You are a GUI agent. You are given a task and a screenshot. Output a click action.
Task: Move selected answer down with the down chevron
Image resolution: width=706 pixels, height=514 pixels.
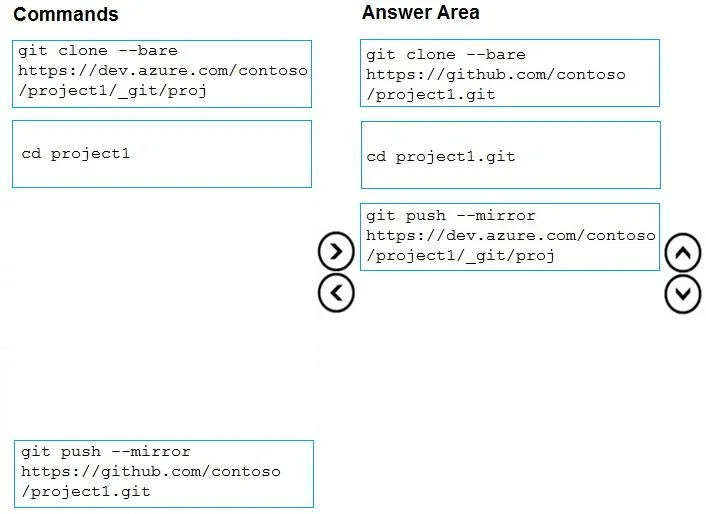[683, 294]
